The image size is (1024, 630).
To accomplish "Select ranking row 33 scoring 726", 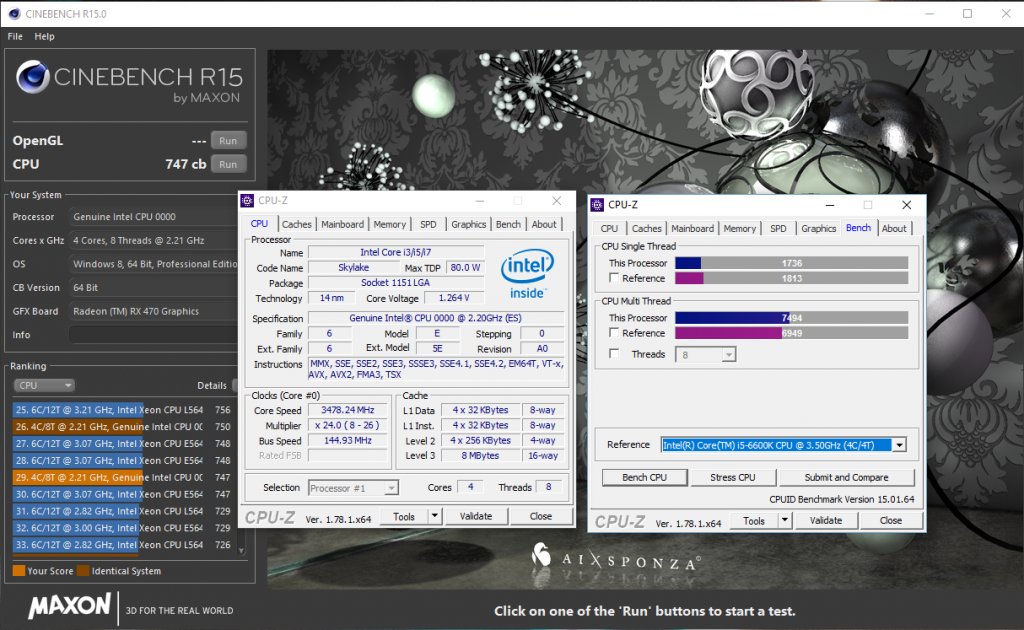I will [123, 544].
